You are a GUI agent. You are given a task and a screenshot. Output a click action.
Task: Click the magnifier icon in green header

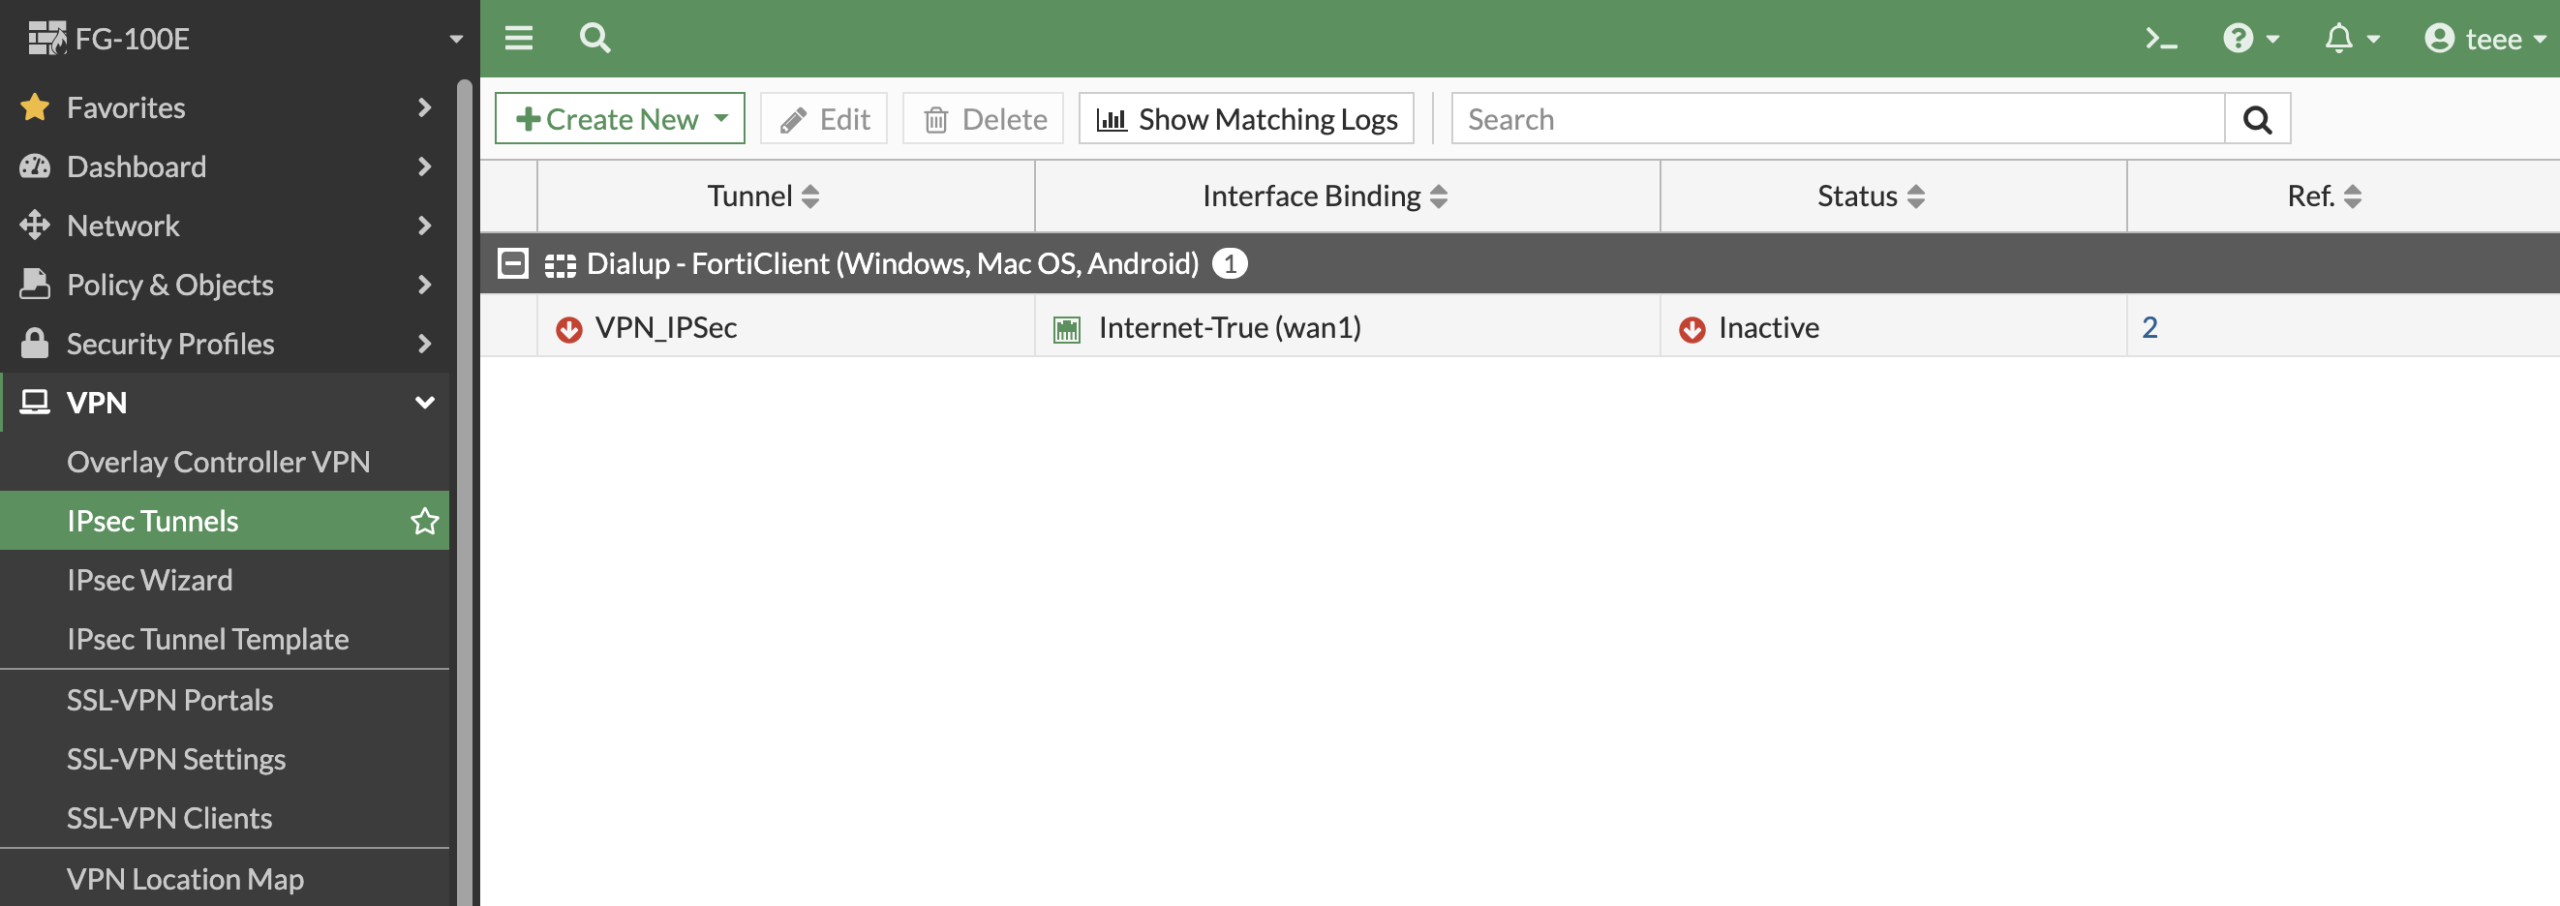click(x=595, y=38)
